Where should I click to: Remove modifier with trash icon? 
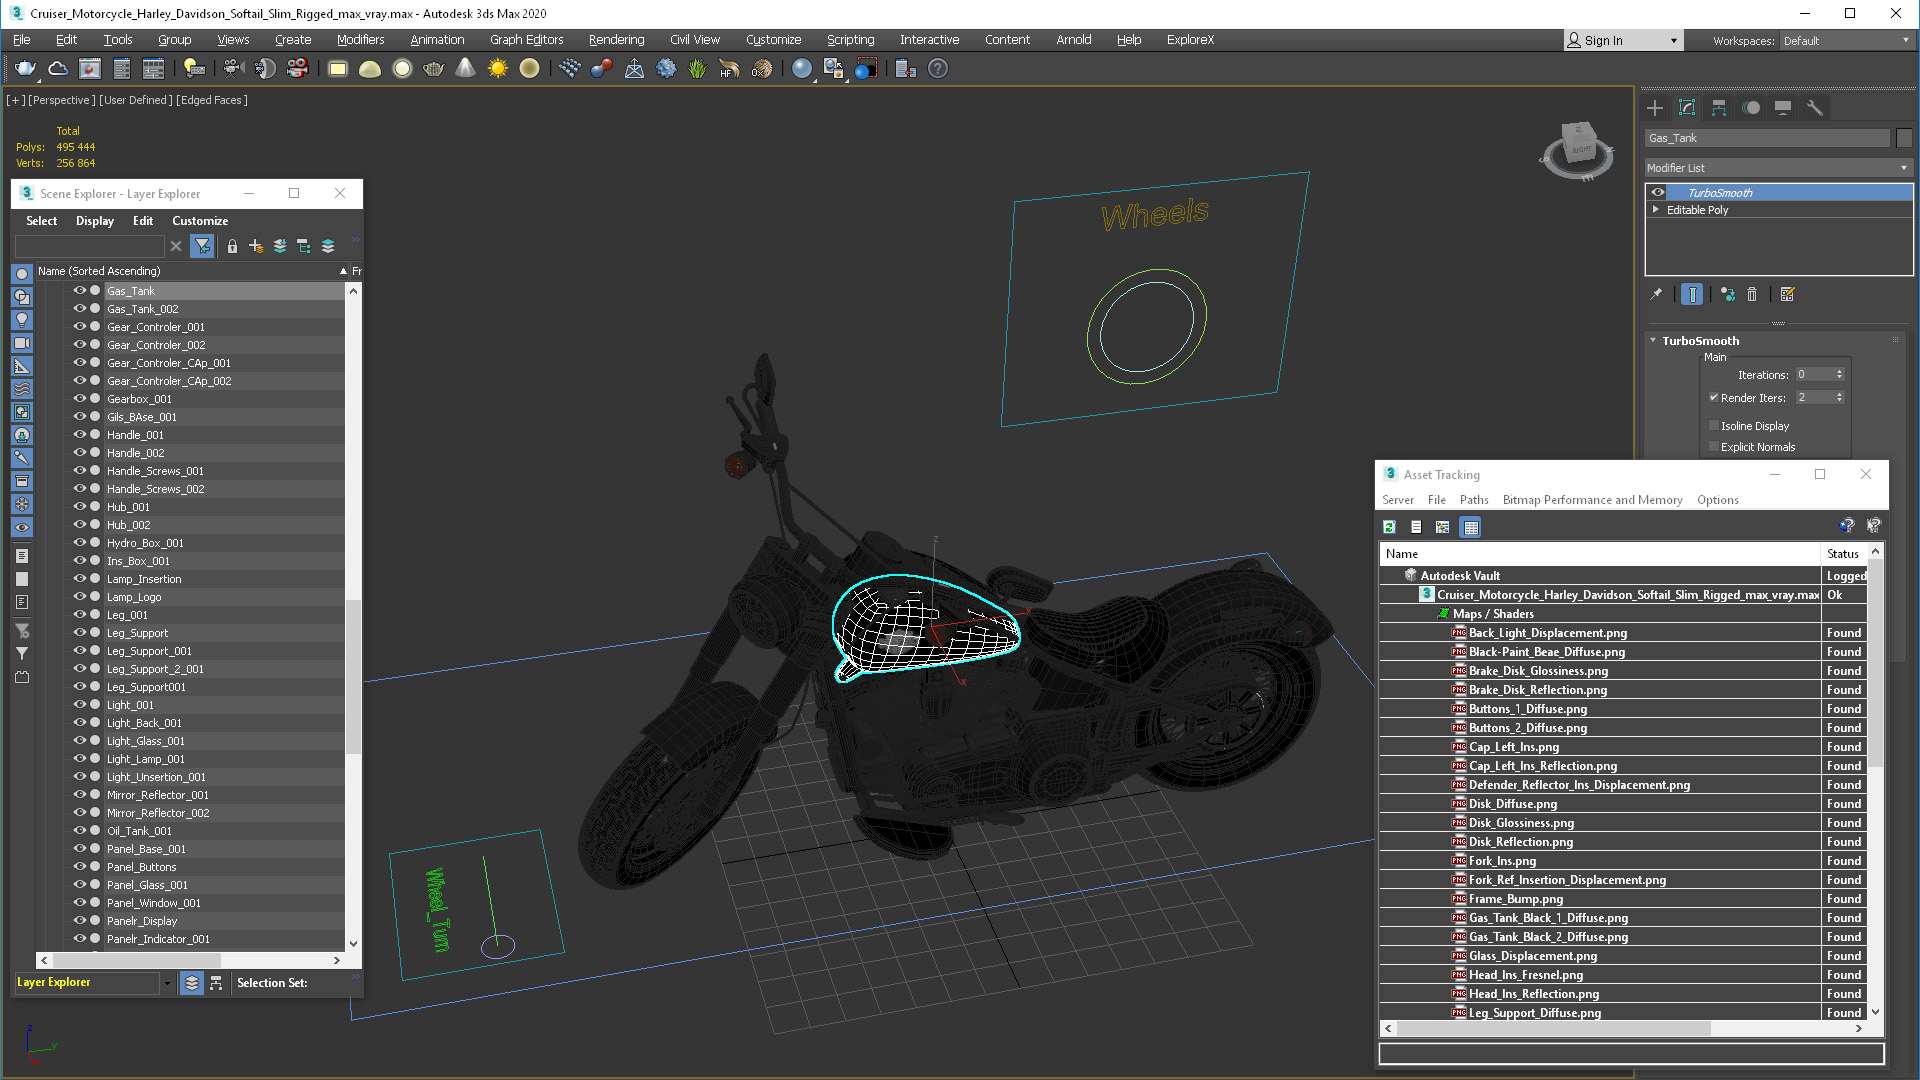tap(1752, 294)
